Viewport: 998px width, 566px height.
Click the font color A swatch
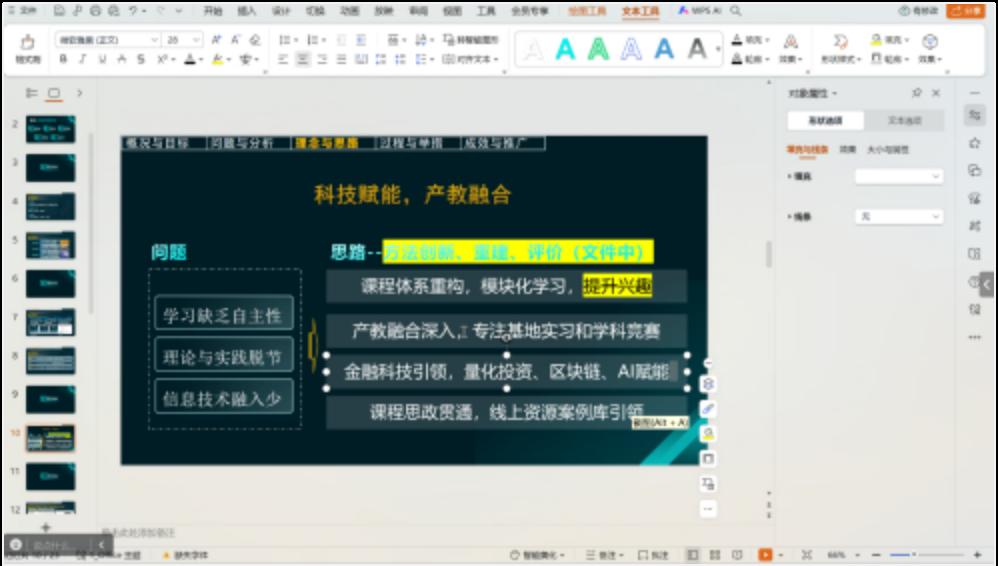click(189, 60)
